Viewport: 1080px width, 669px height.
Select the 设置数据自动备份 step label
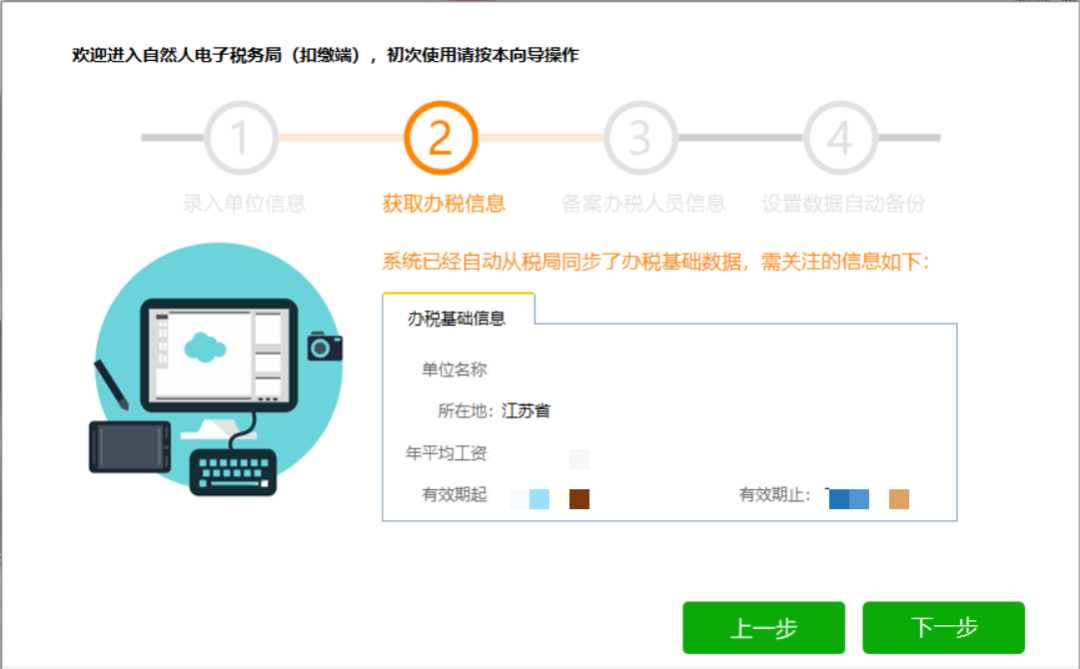[x=843, y=204]
